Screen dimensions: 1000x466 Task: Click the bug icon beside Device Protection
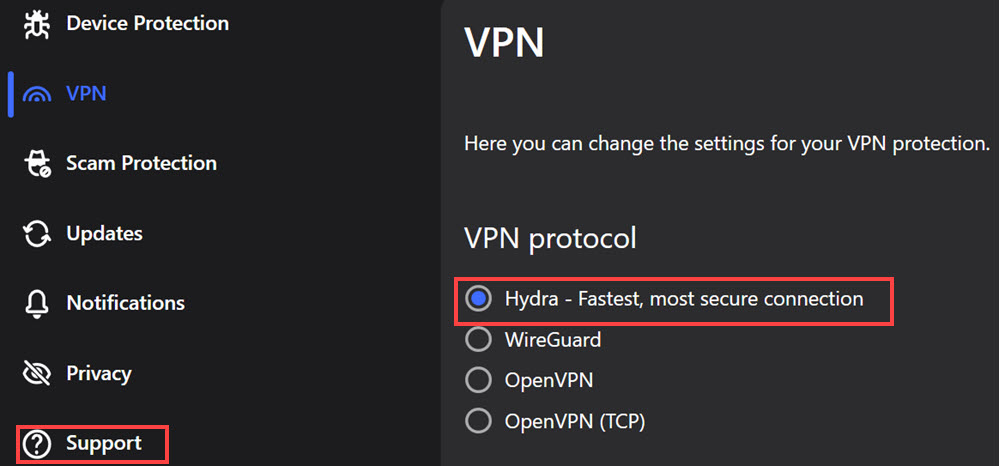[x=37, y=24]
